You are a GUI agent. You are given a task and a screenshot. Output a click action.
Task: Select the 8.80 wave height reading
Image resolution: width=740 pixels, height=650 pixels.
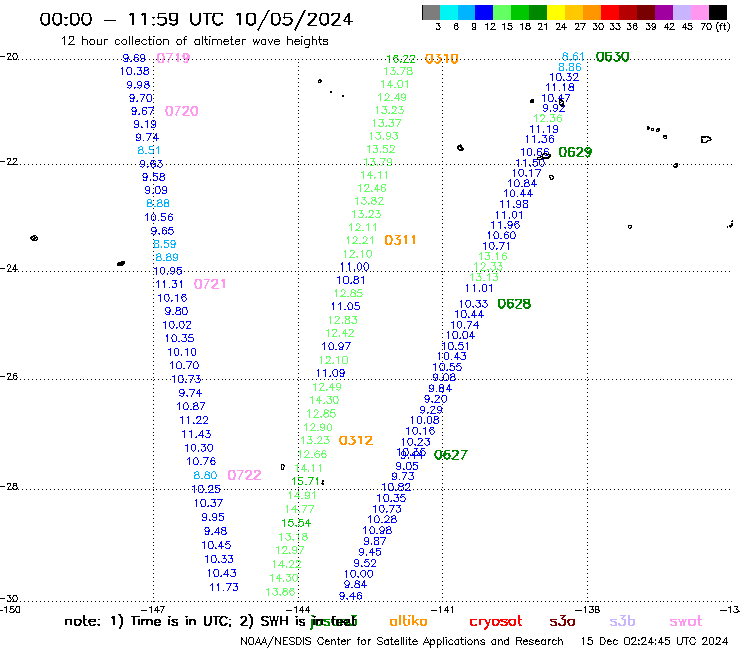(x=205, y=475)
